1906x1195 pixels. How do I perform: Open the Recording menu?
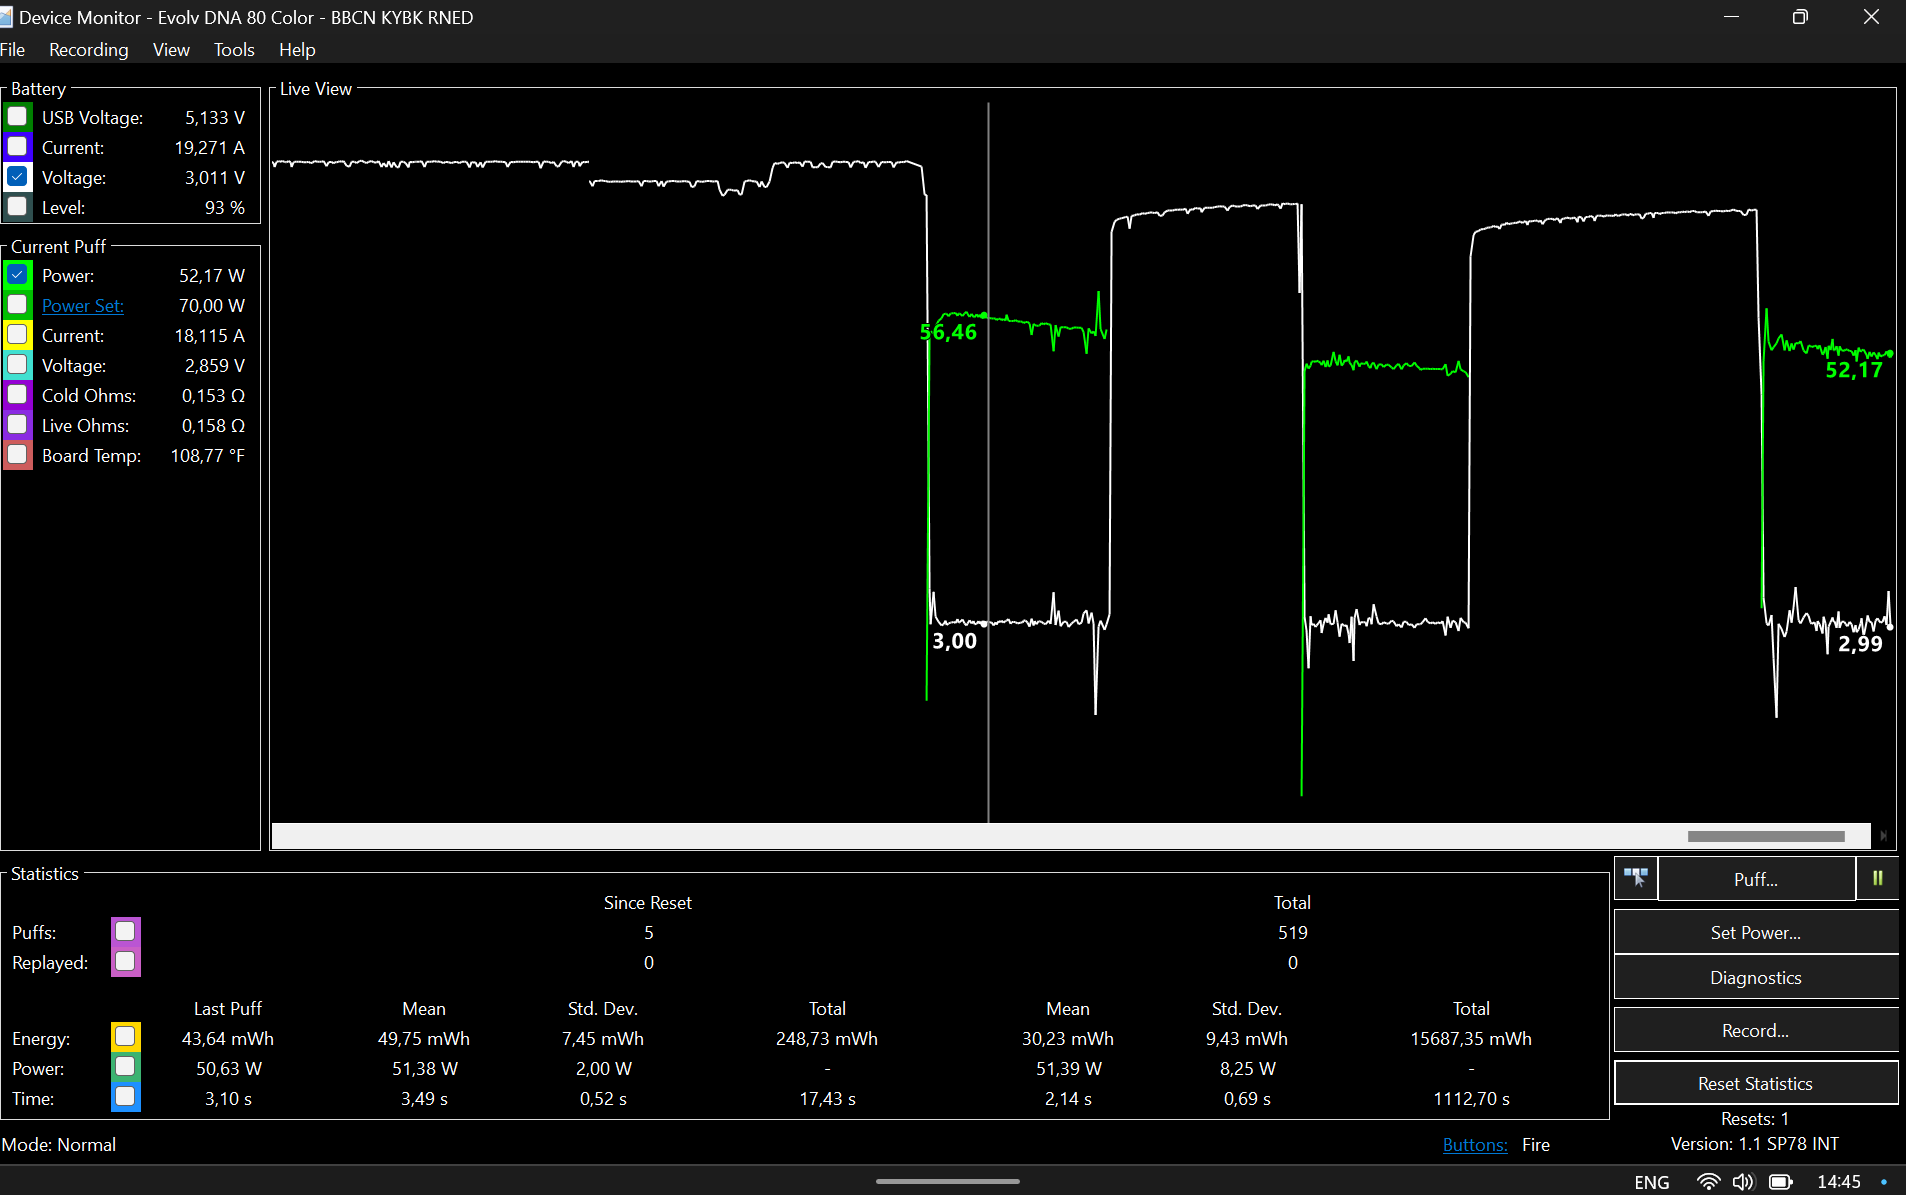[88, 50]
